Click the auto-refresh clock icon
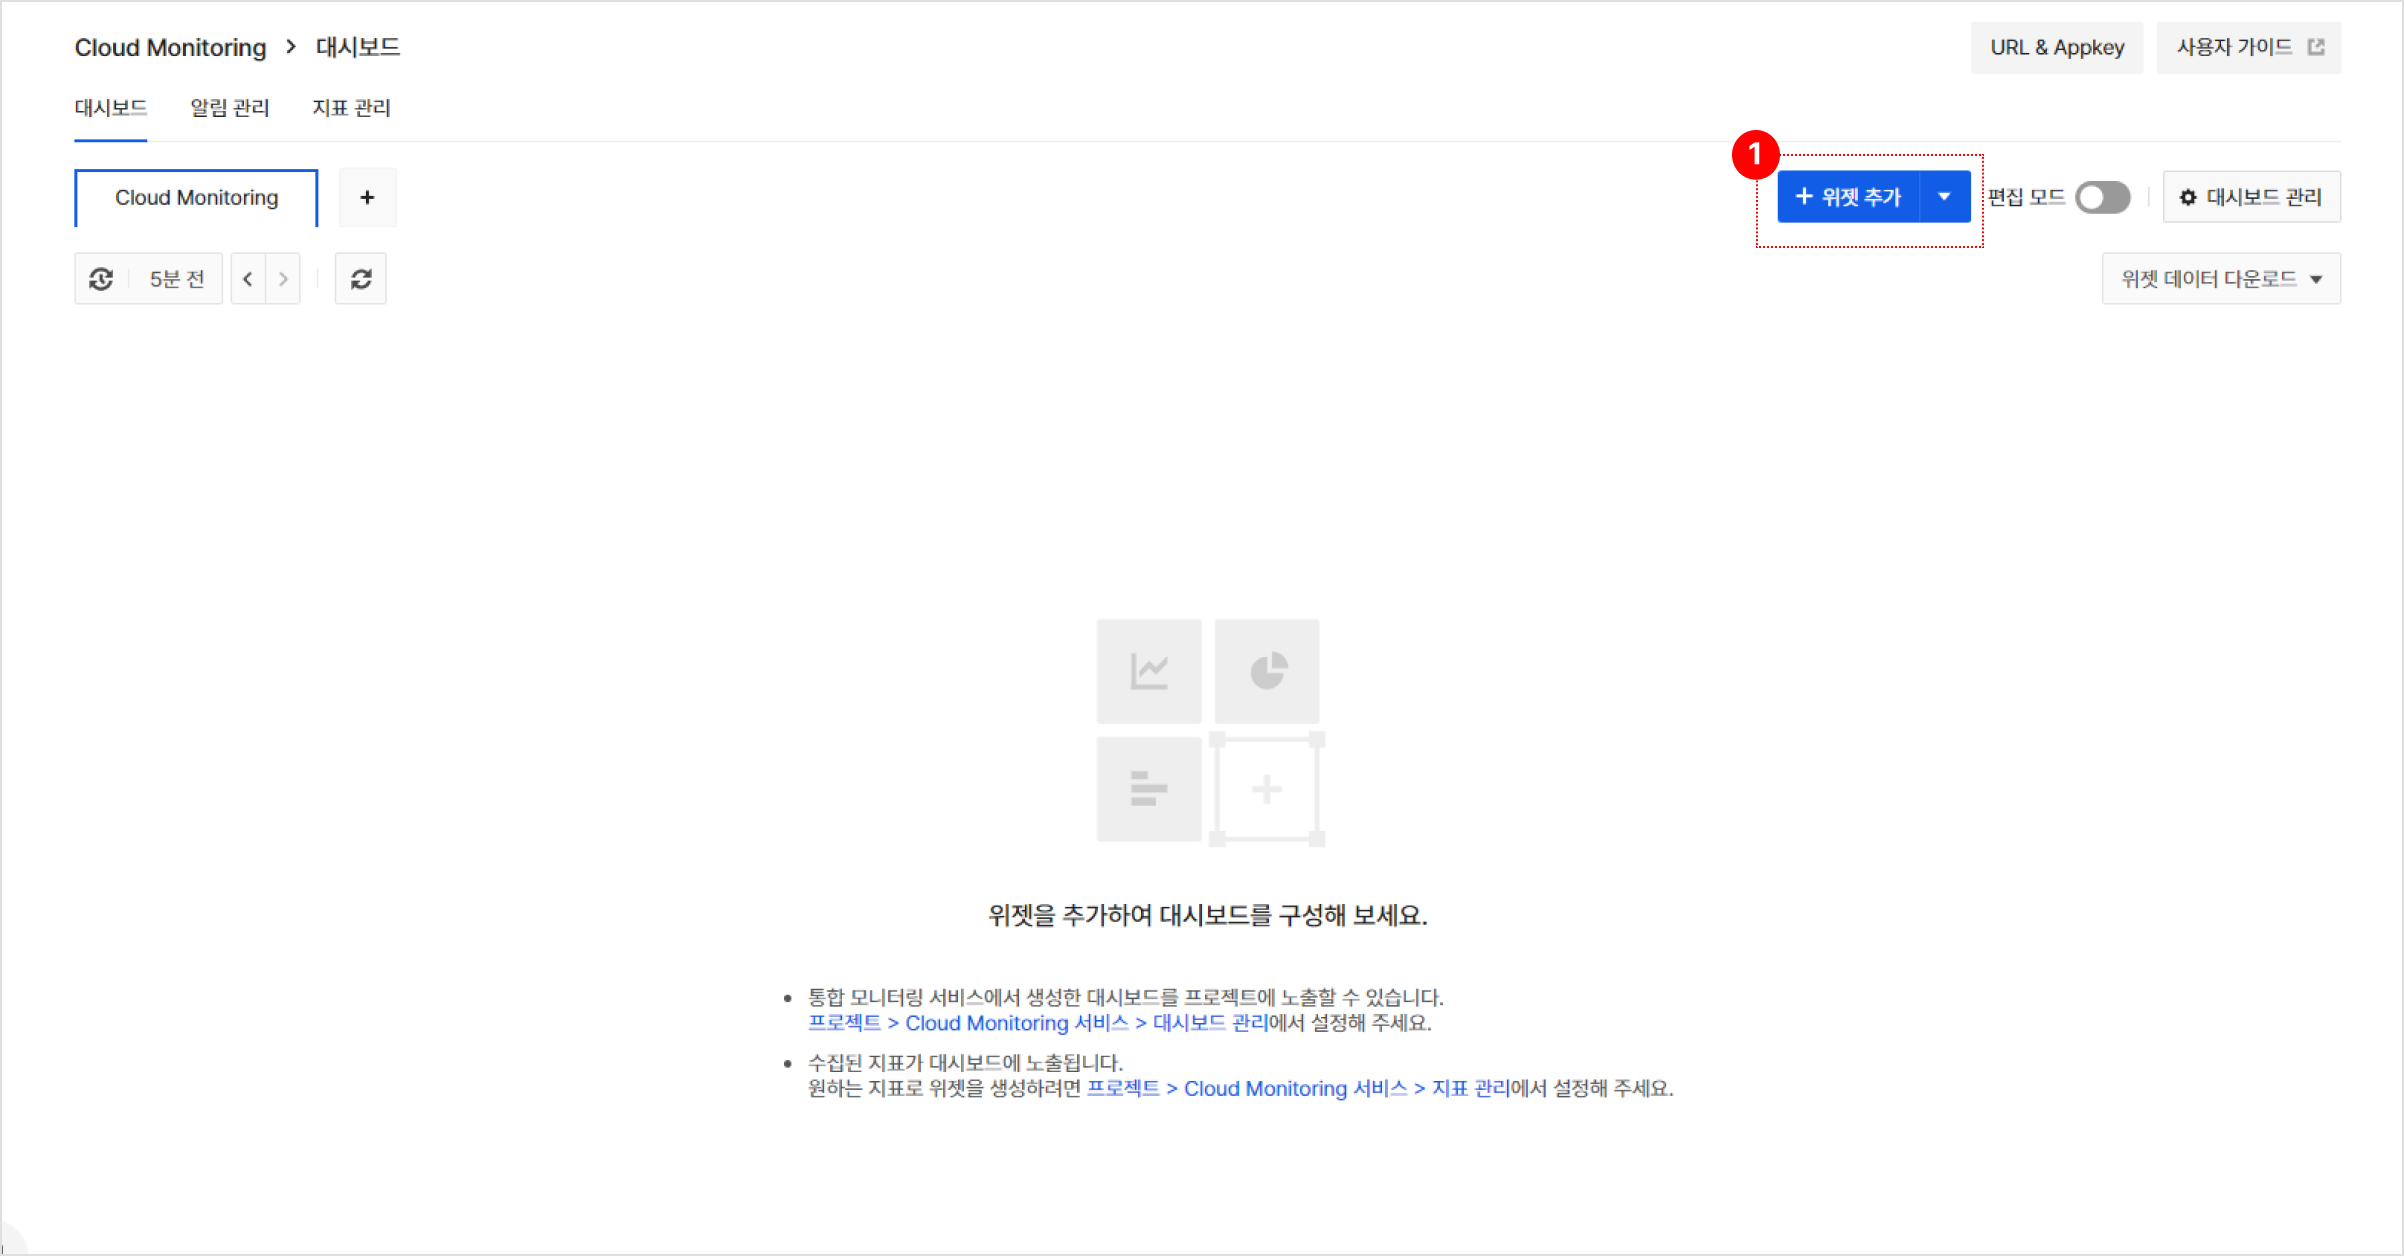2404x1256 pixels. pos(101,279)
